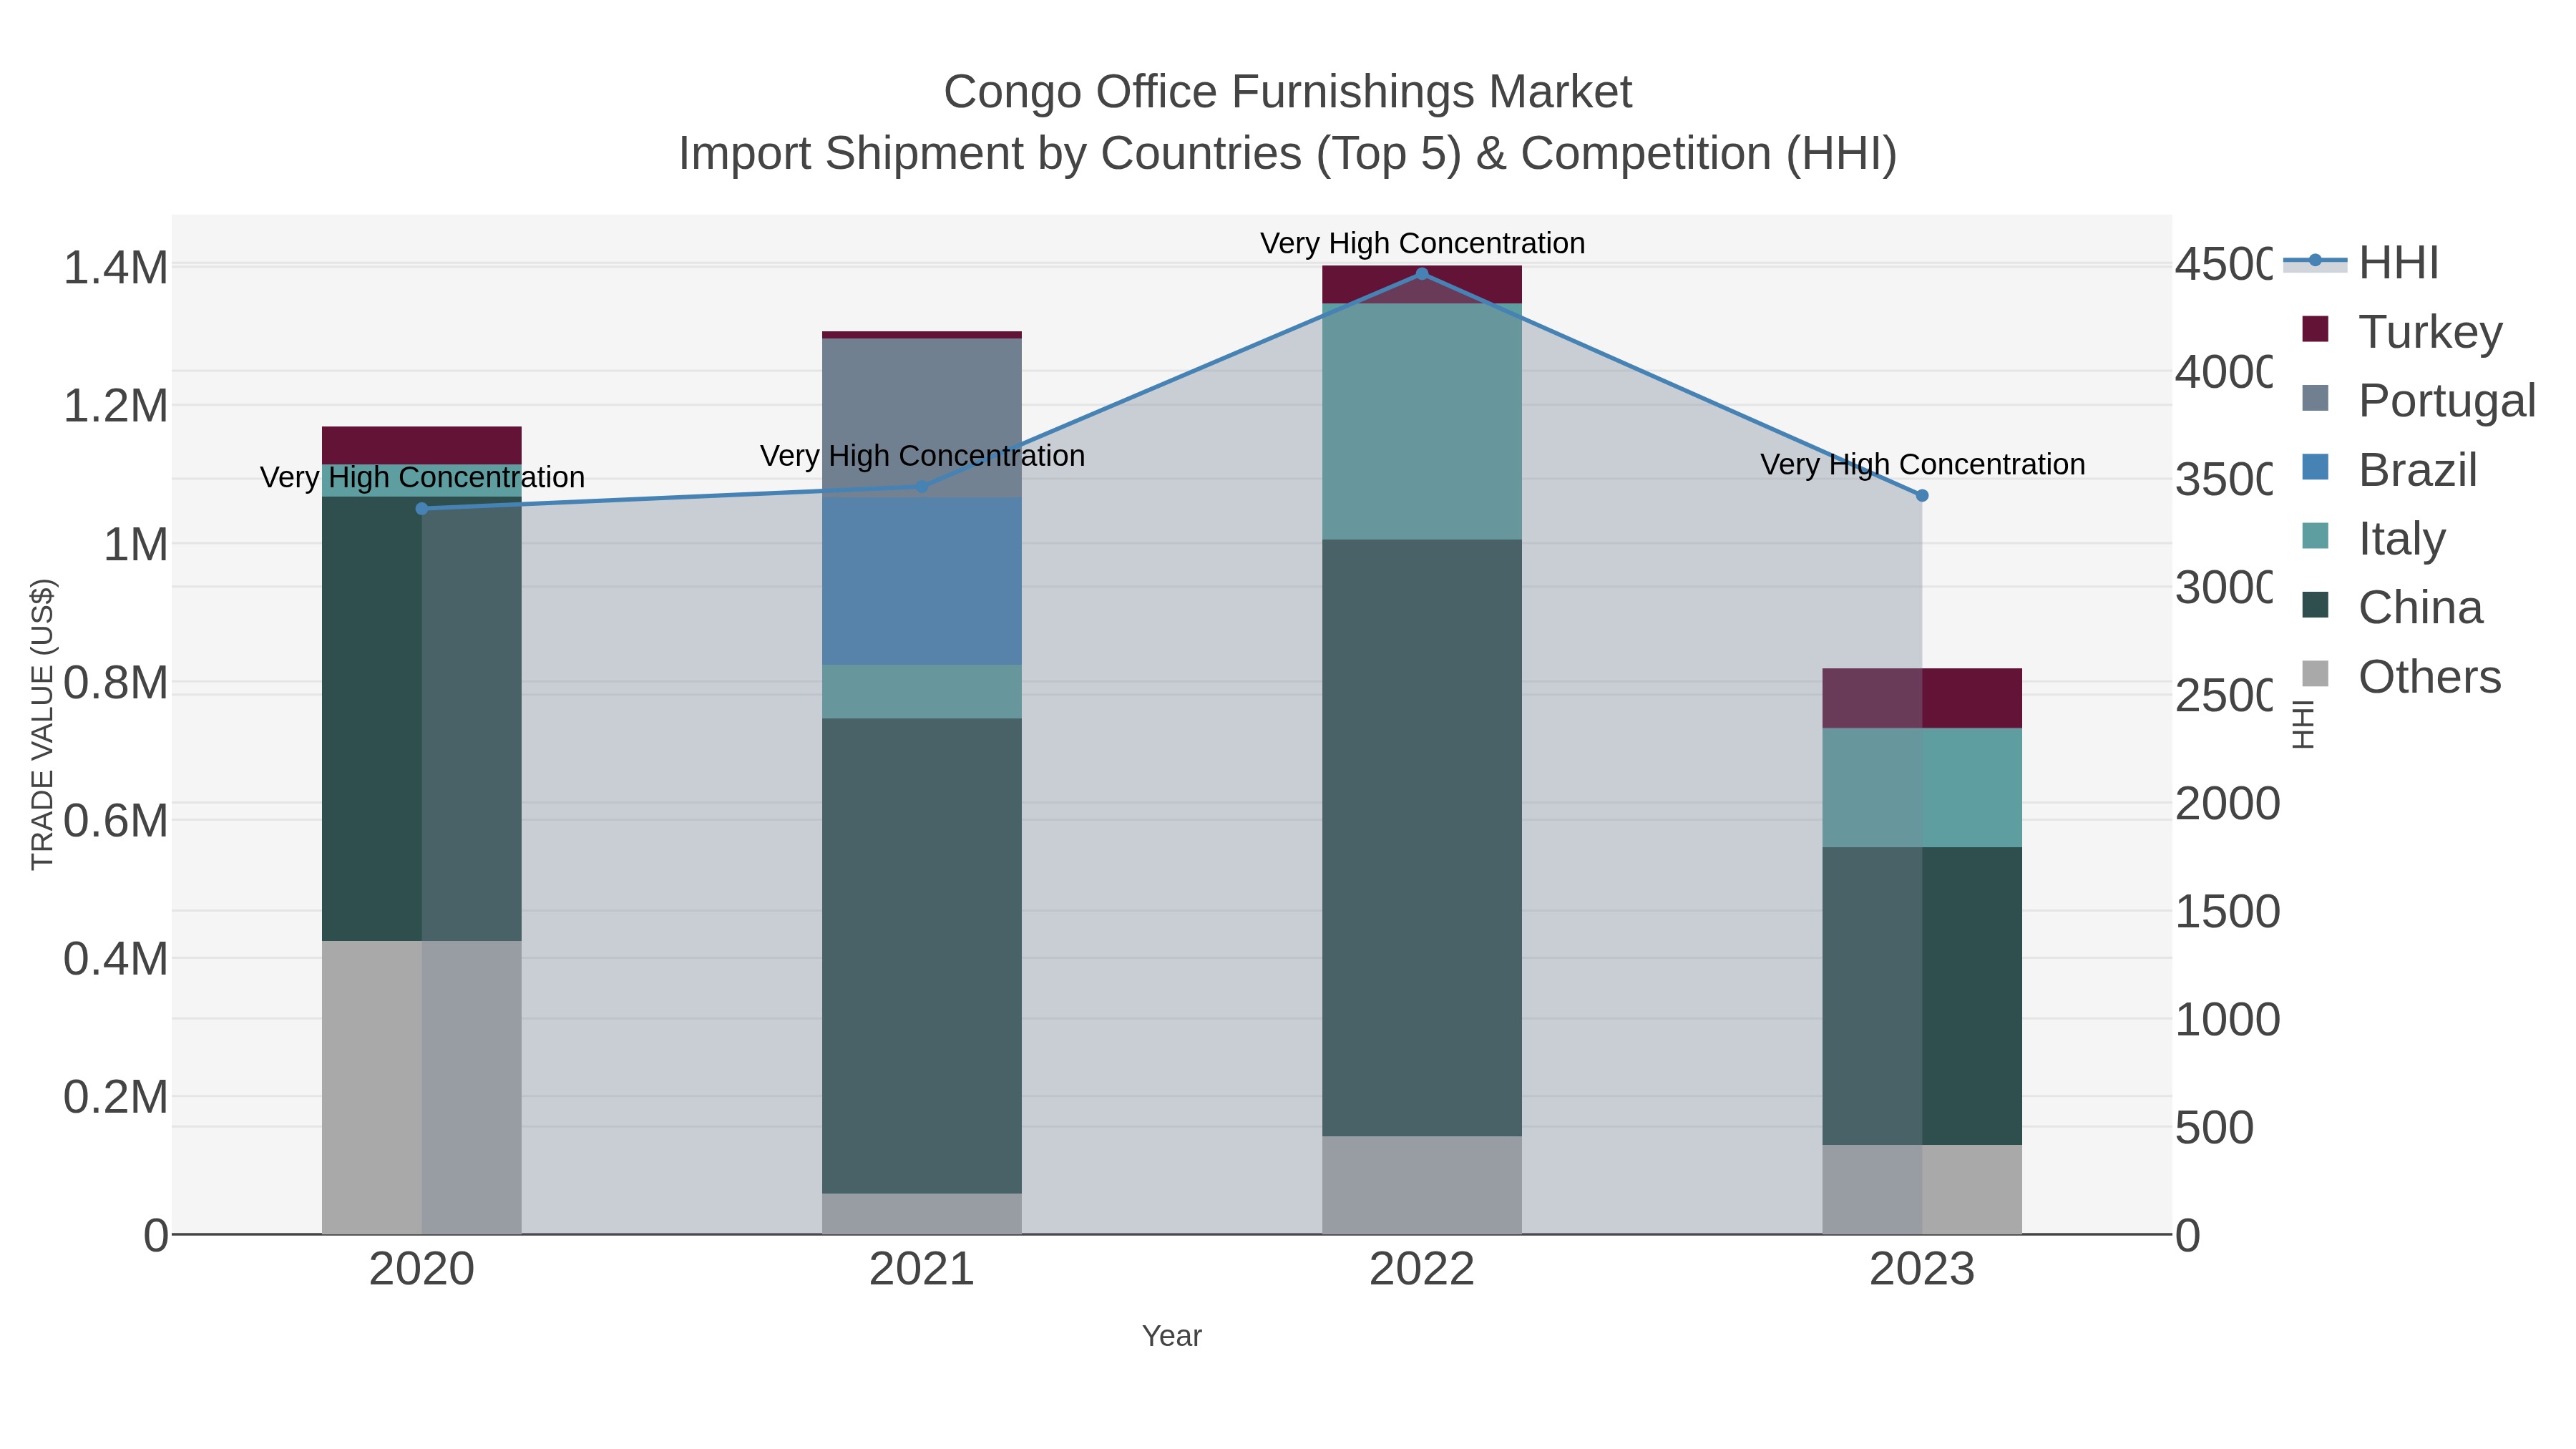Click the Italy segment in the 2021 bar
Viewport: 2576px width, 1449px height.
[922, 692]
